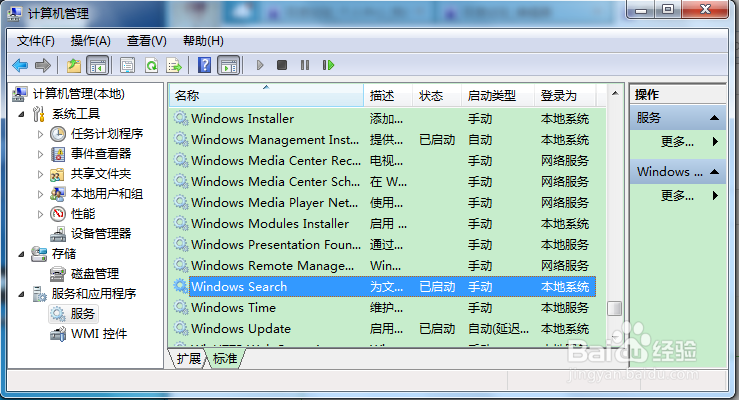Click the Shared Folders icon in tree
The image size is (739, 400).
click(x=57, y=174)
